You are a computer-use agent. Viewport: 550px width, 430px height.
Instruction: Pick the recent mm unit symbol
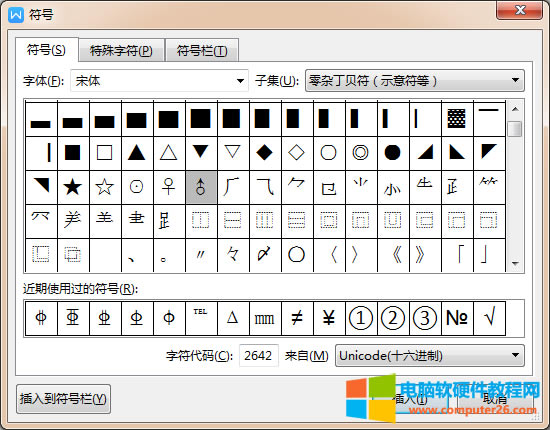264,318
